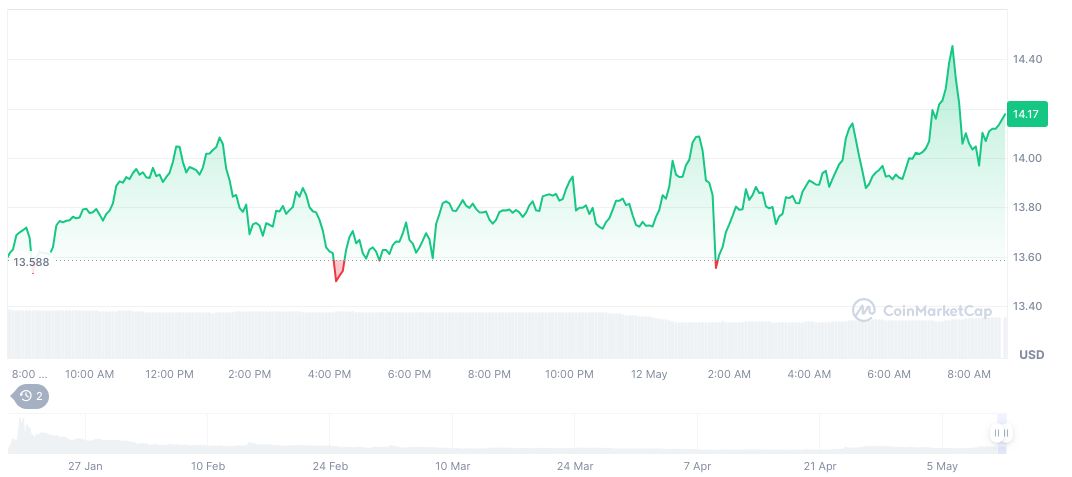Click the highest price peak on chart

(951, 47)
